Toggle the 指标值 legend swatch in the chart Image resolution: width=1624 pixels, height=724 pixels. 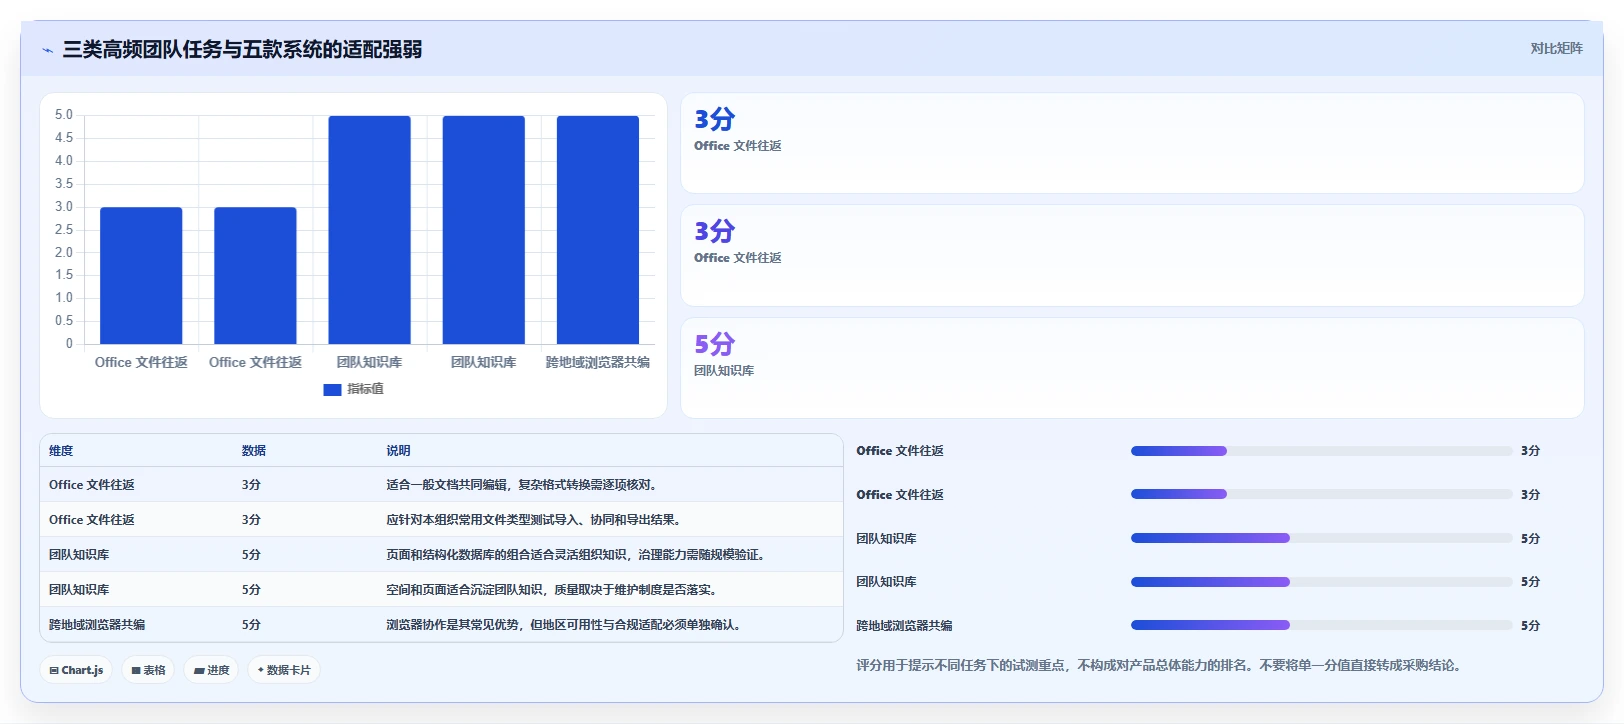tap(332, 390)
